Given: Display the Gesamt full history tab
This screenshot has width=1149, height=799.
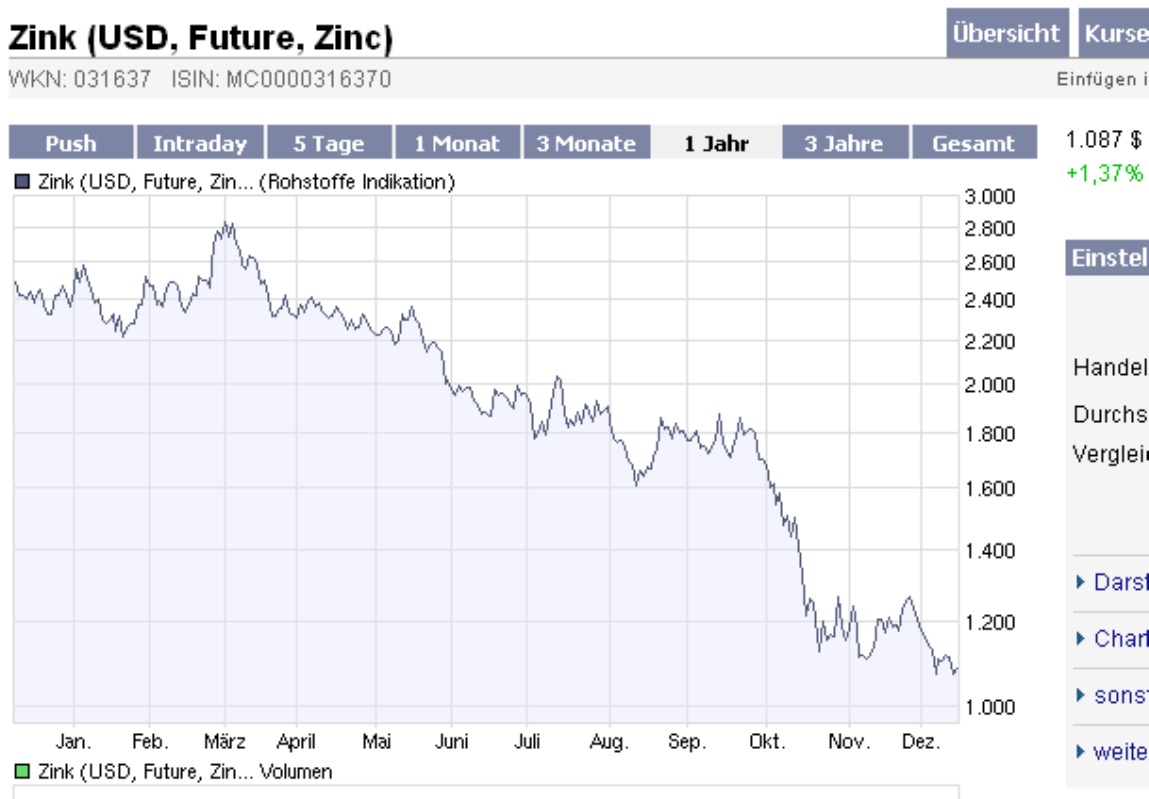Looking at the screenshot, I should pyautogui.click(x=973, y=143).
